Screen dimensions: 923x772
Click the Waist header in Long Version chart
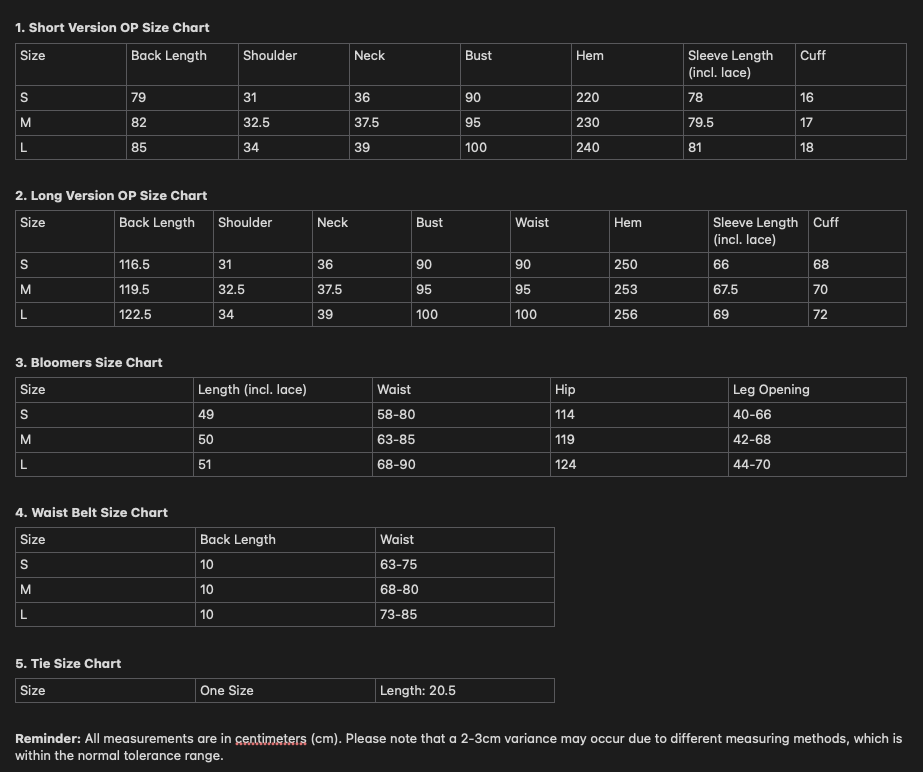[x=531, y=223]
